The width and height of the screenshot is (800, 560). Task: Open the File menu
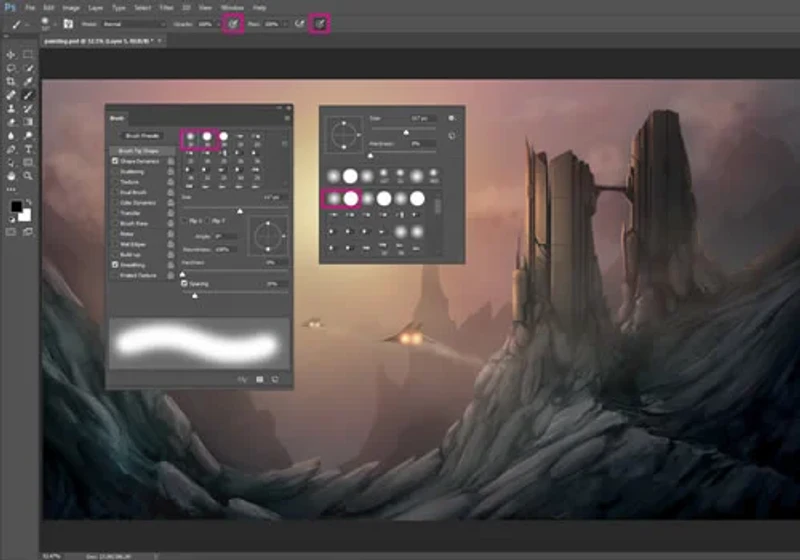tap(30, 8)
